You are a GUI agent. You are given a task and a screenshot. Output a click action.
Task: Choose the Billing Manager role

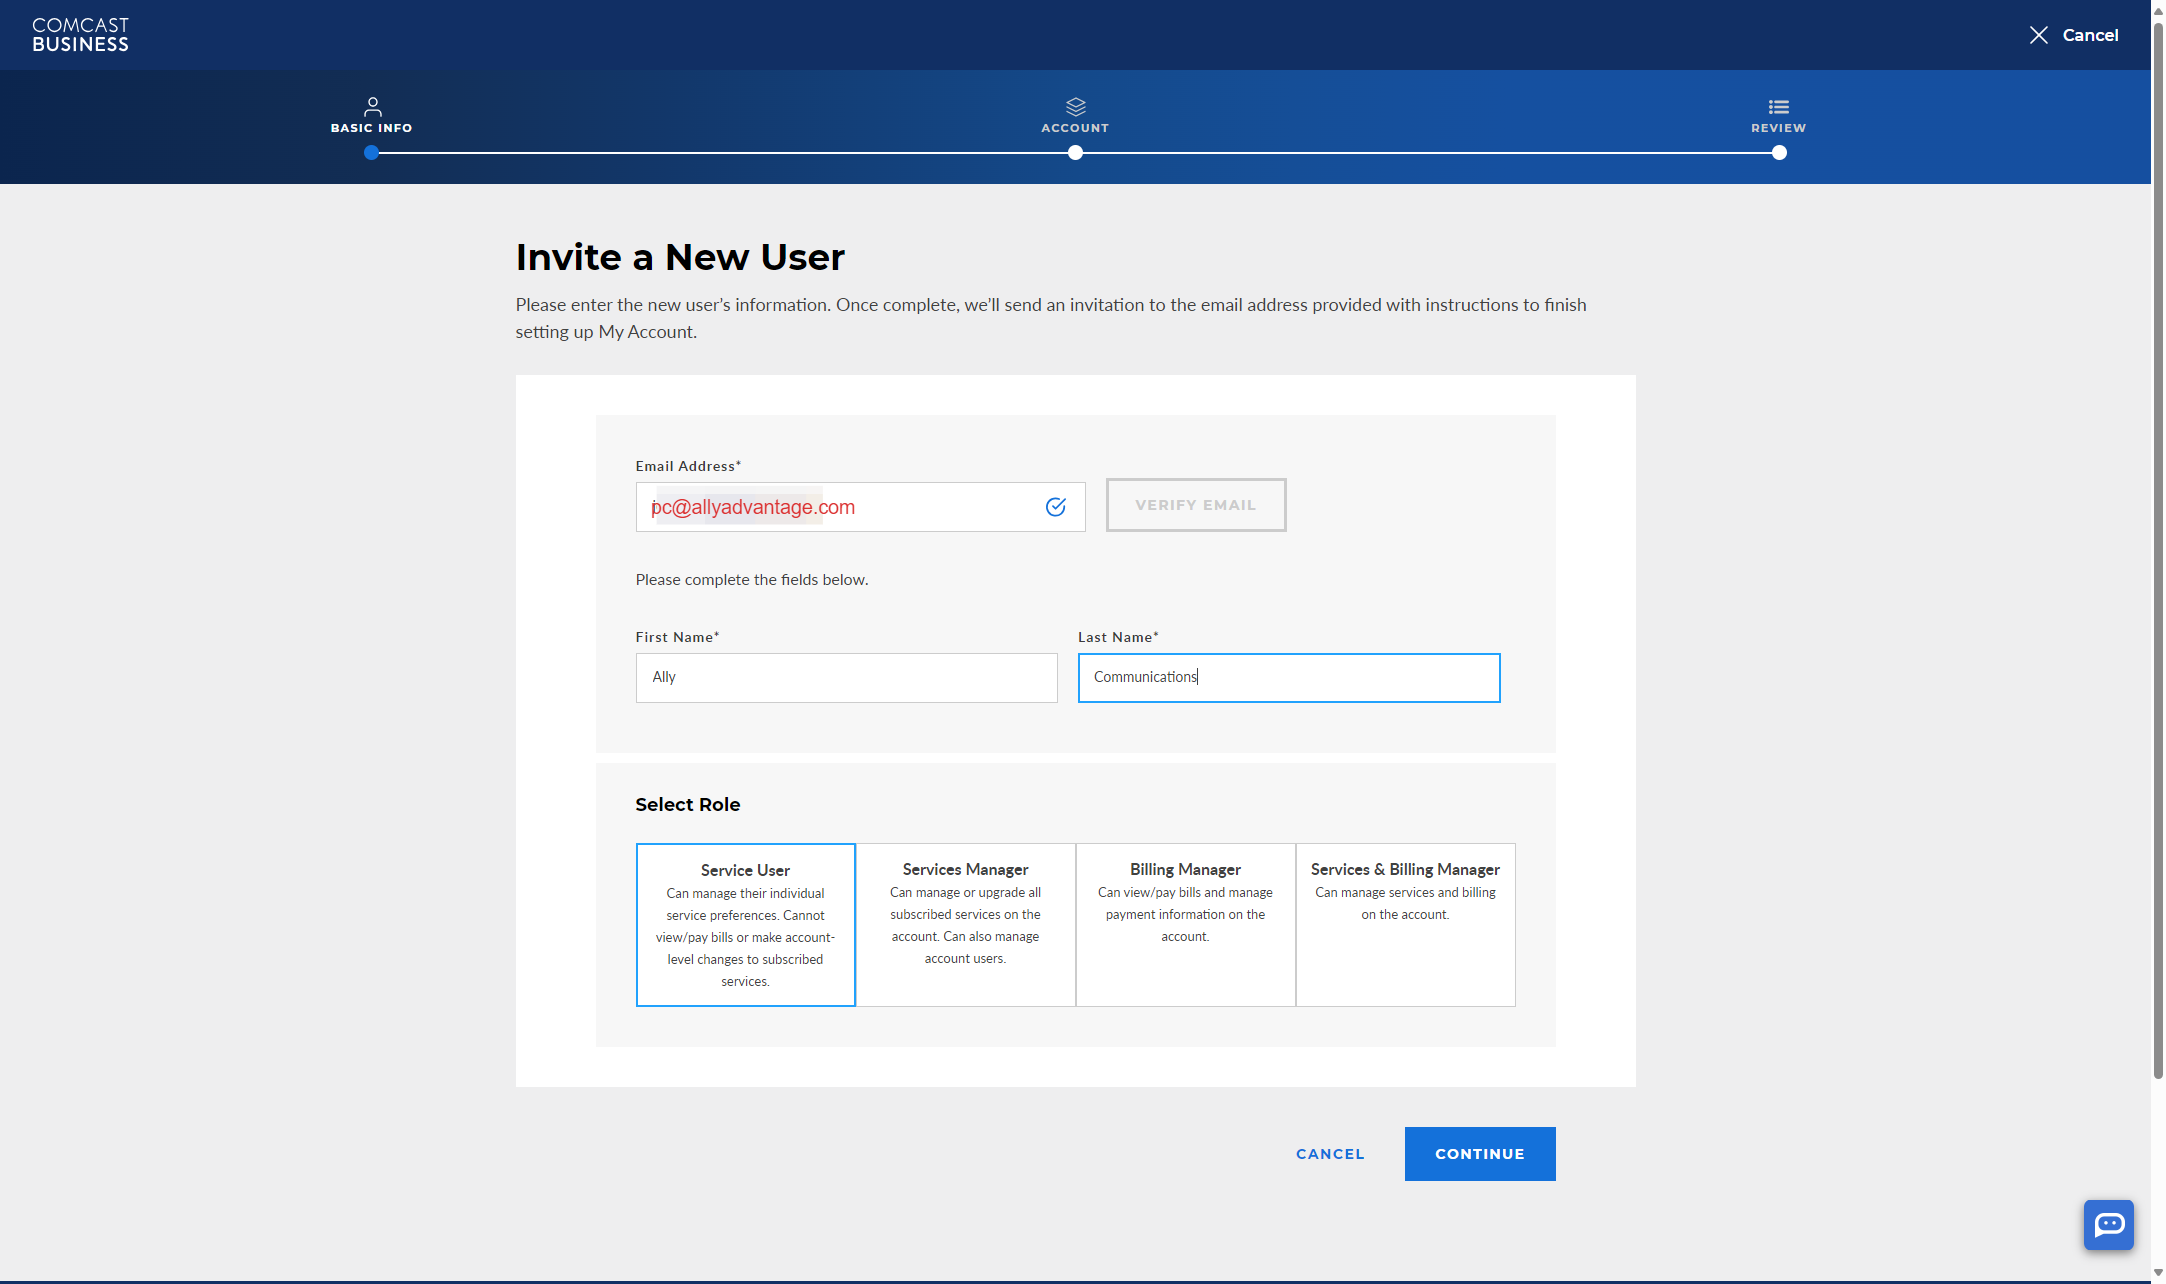click(1185, 924)
